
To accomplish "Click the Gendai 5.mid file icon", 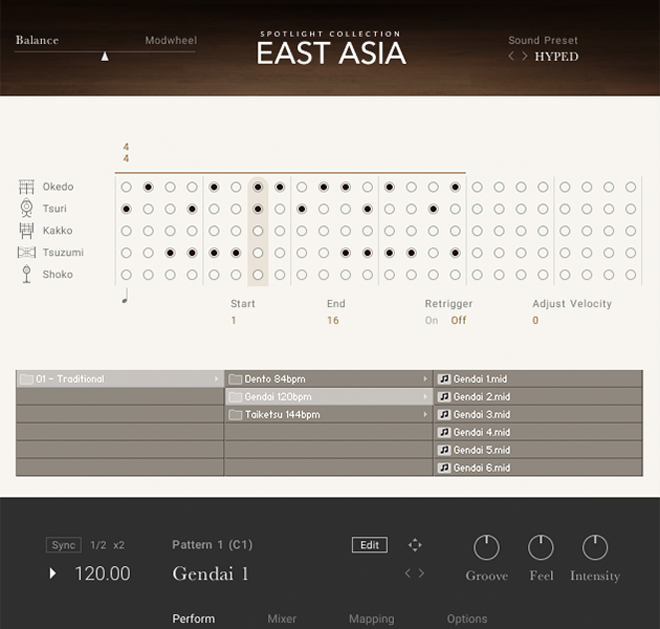I will (x=444, y=450).
